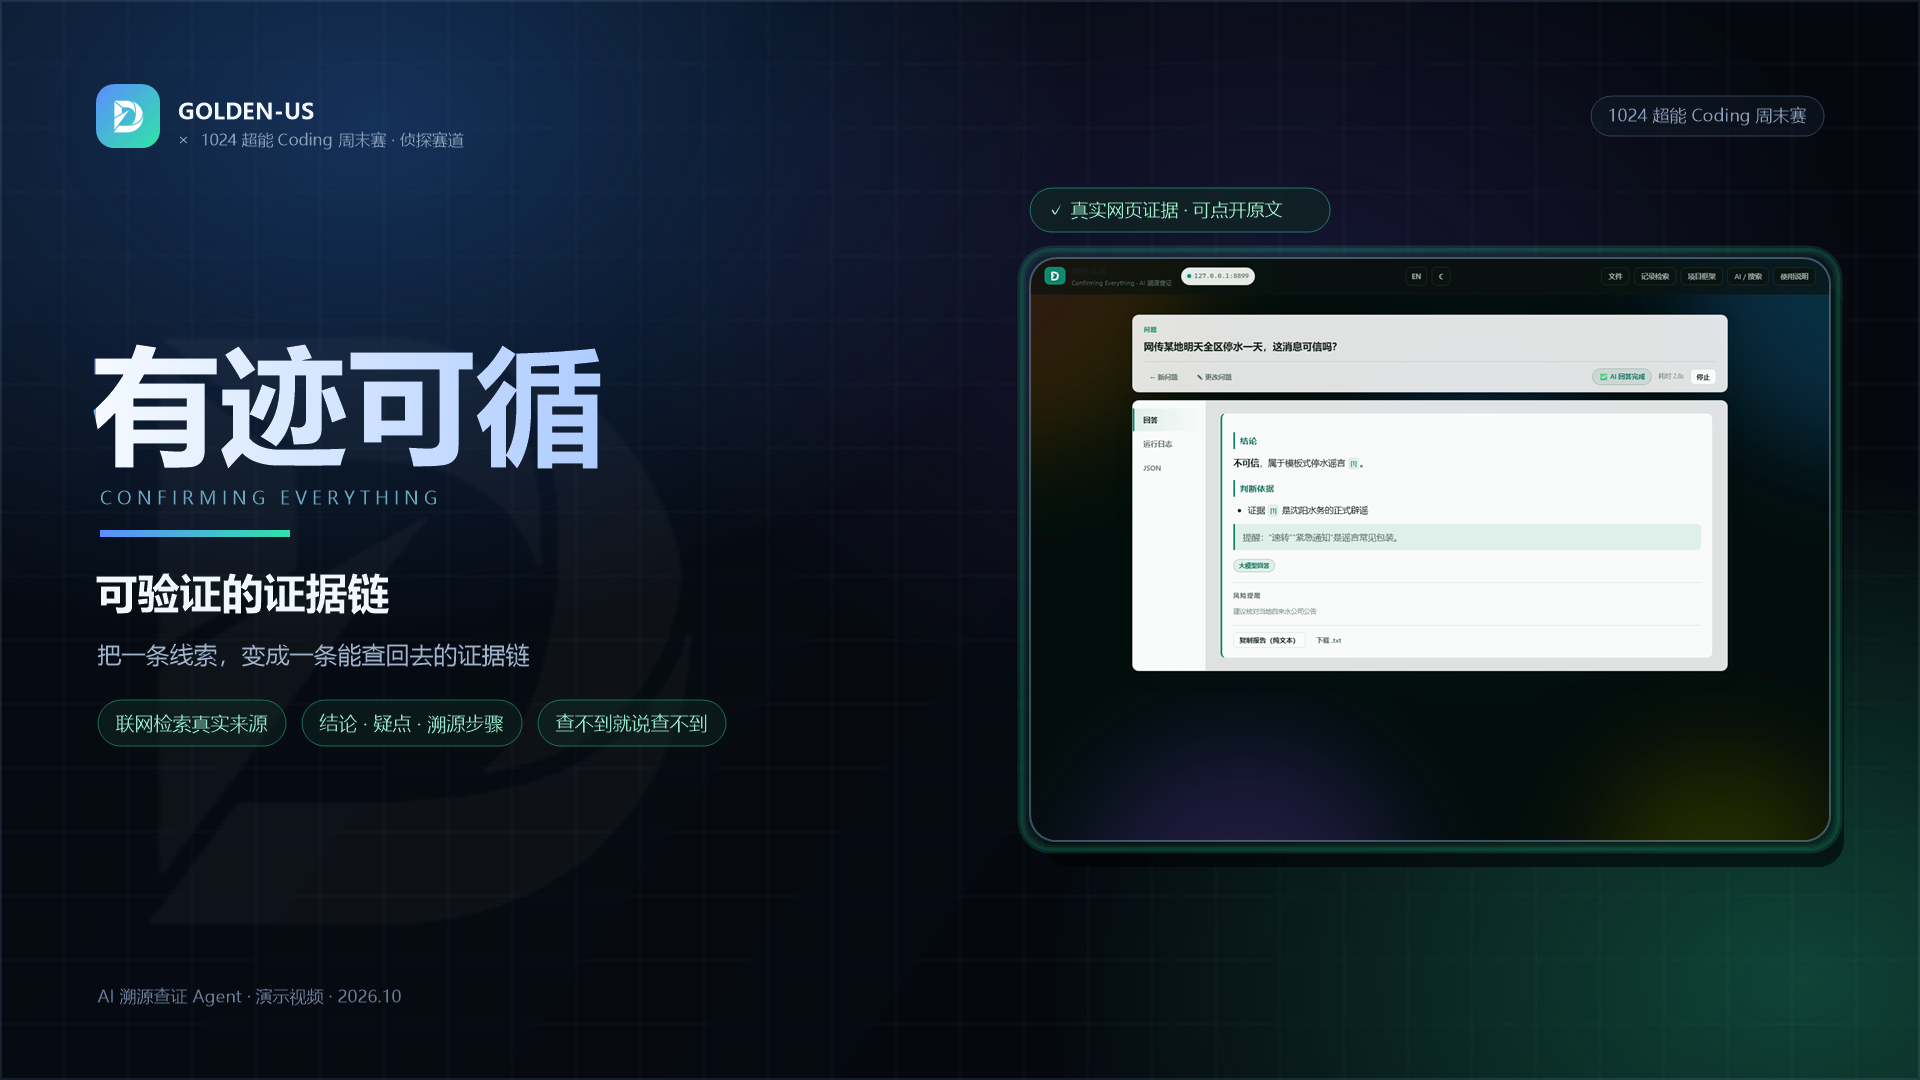Click the 判断依据 section heading
The image size is (1920, 1080).
[x=1257, y=489]
